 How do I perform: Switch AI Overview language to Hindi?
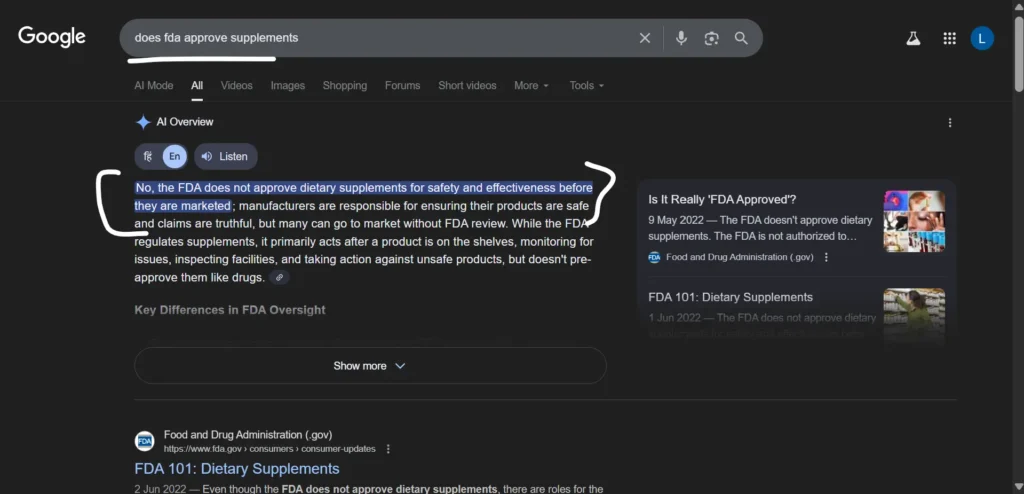(x=148, y=156)
